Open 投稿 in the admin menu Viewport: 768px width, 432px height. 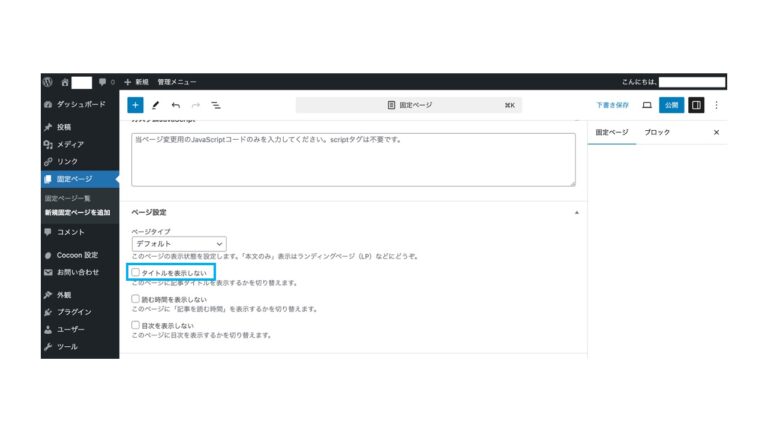[80, 127]
